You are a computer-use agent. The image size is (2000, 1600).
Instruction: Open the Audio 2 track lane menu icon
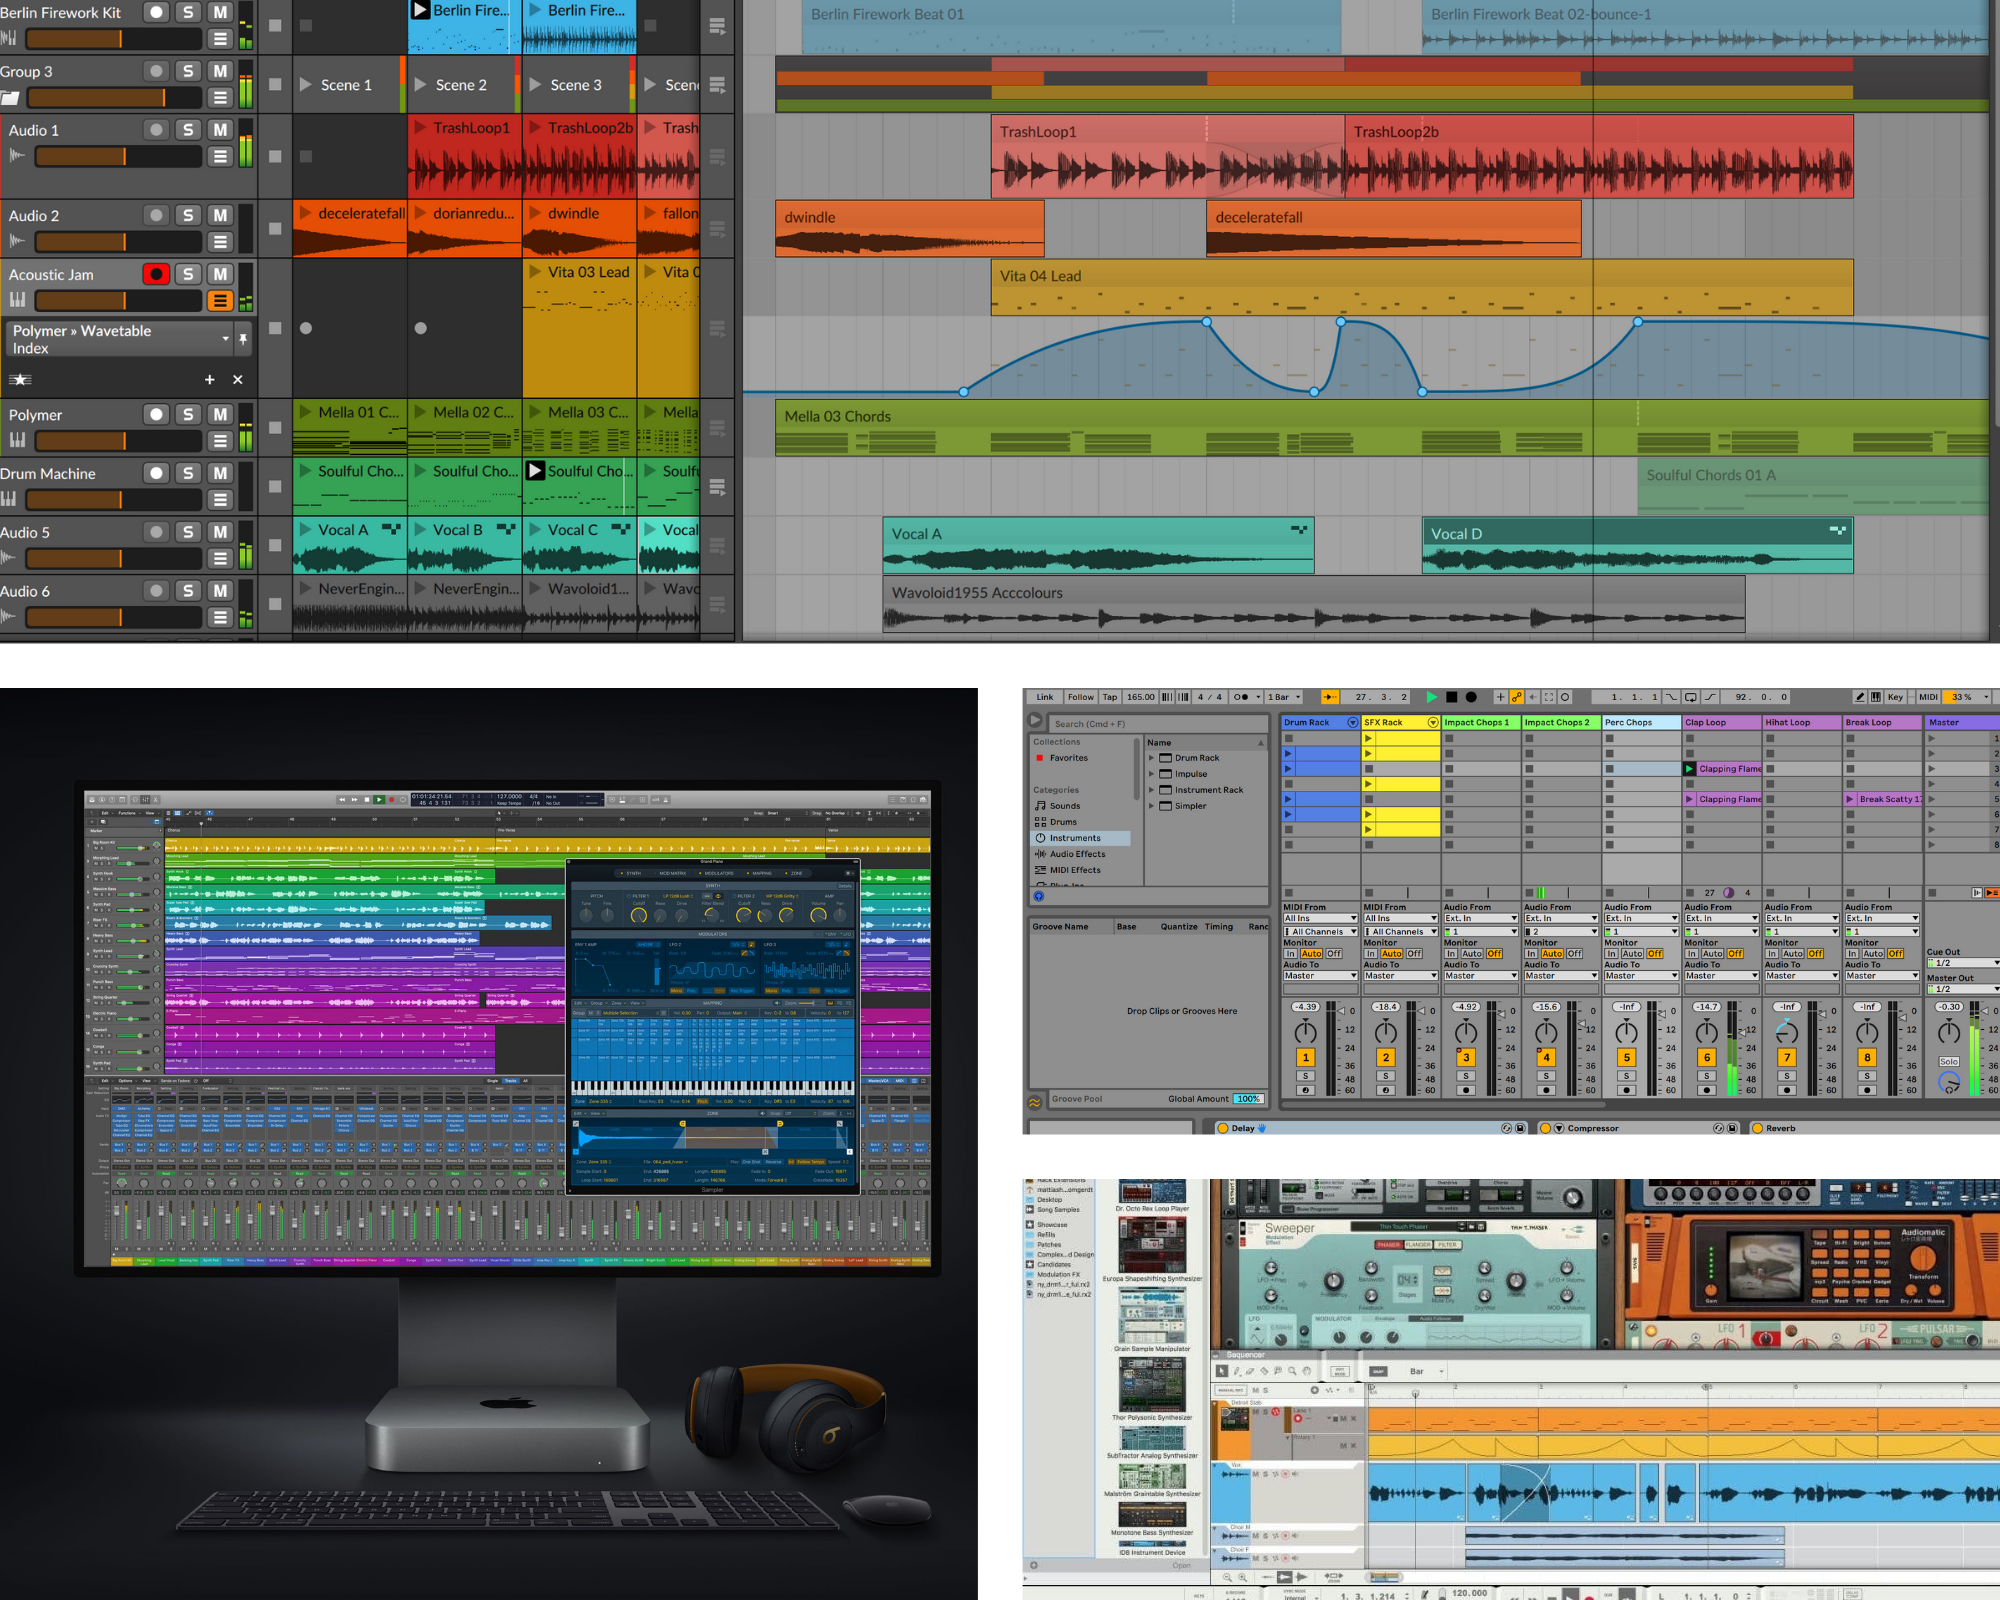(x=220, y=242)
